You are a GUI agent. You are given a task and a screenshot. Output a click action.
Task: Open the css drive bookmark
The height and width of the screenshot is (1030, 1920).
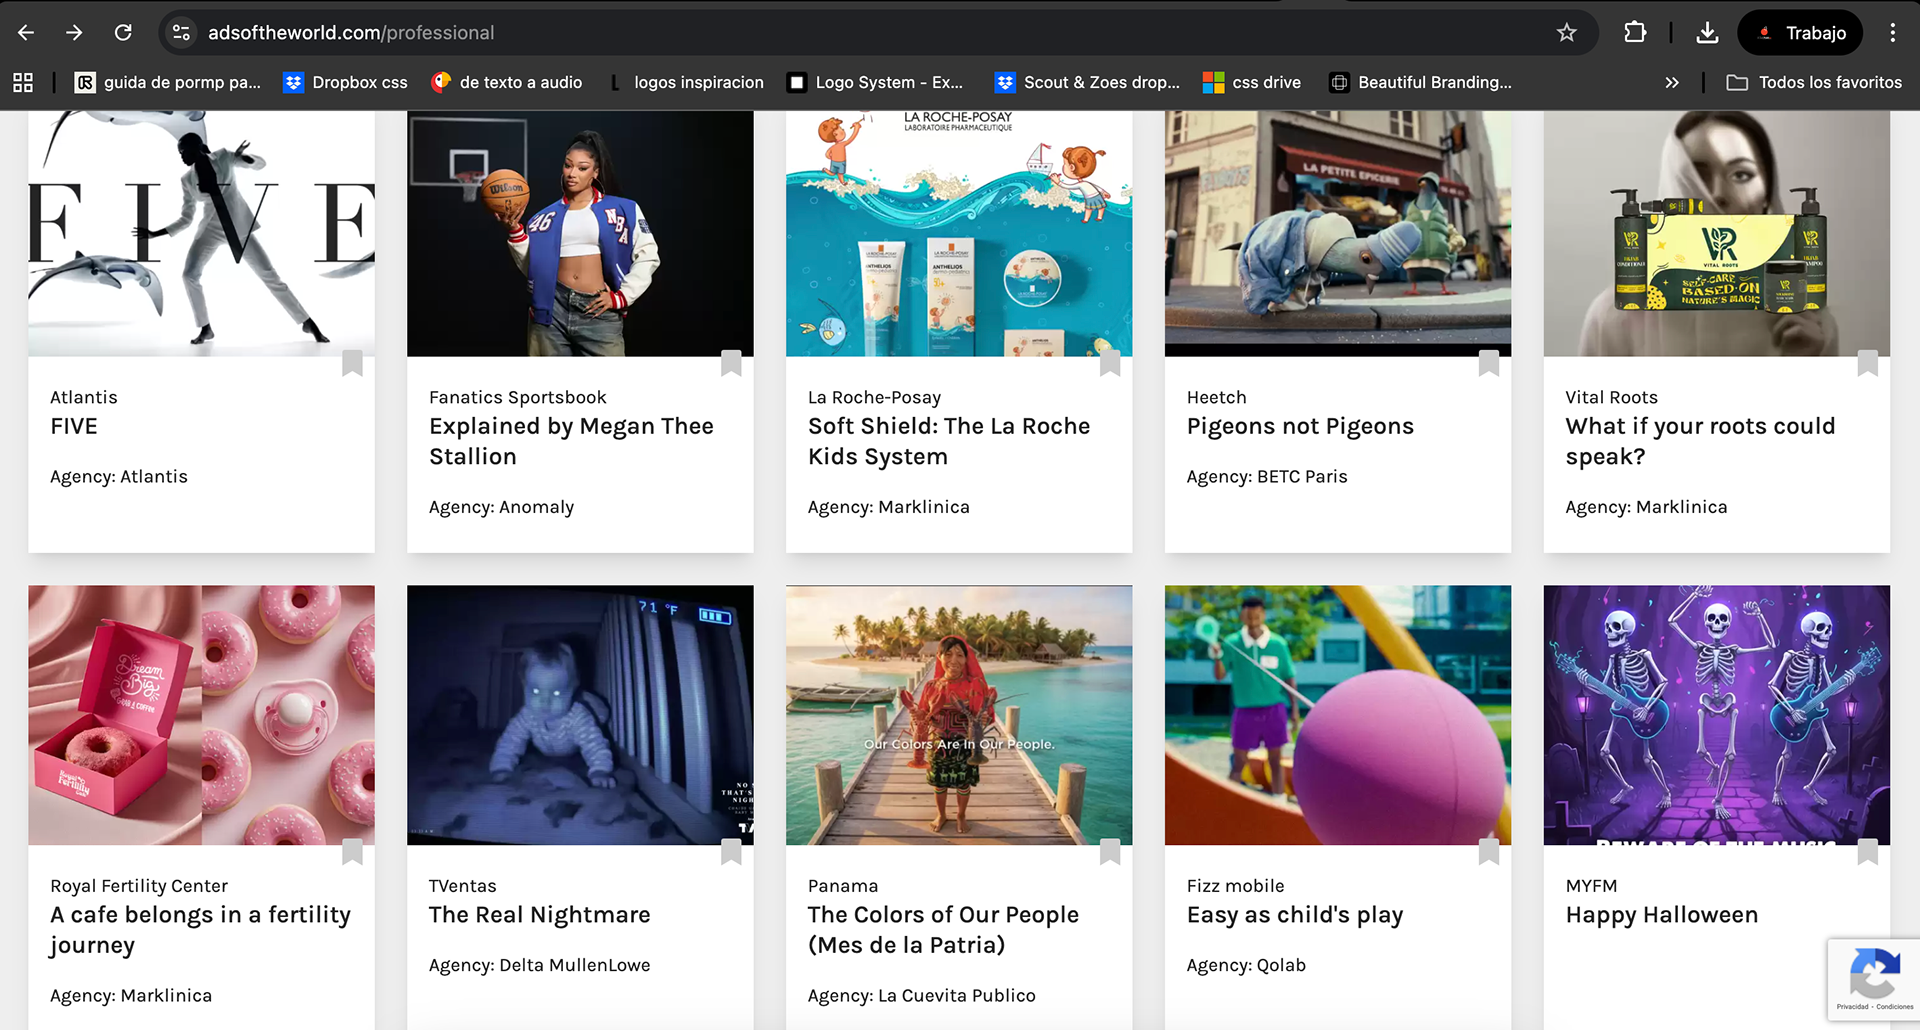click(1253, 83)
